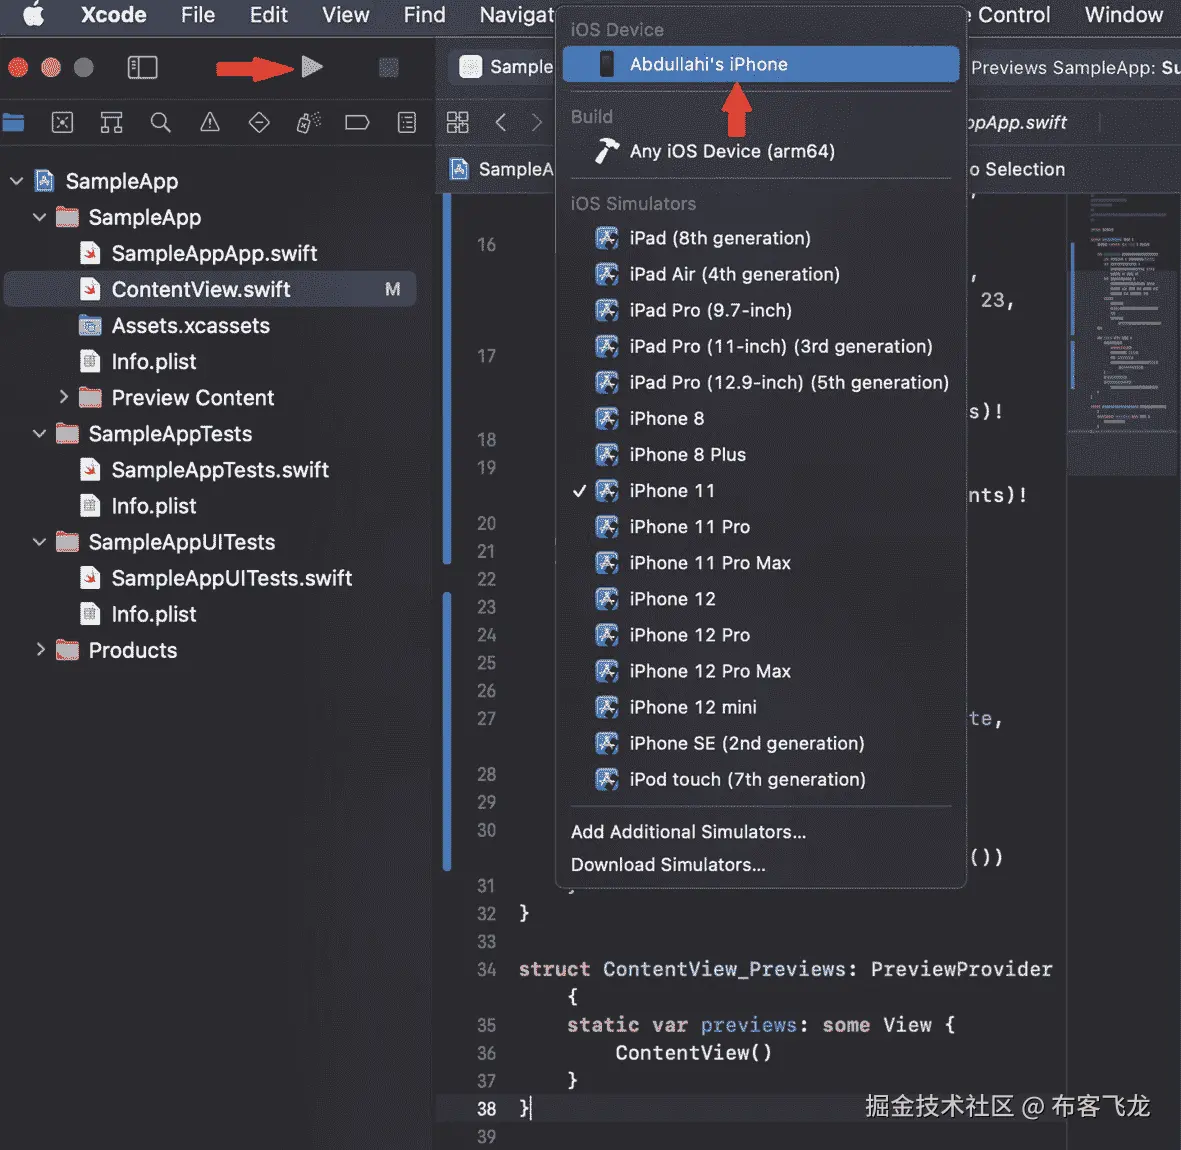Select iPhone SE (2nd generation) simulator
The image size is (1181, 1150).
(761, 743)
